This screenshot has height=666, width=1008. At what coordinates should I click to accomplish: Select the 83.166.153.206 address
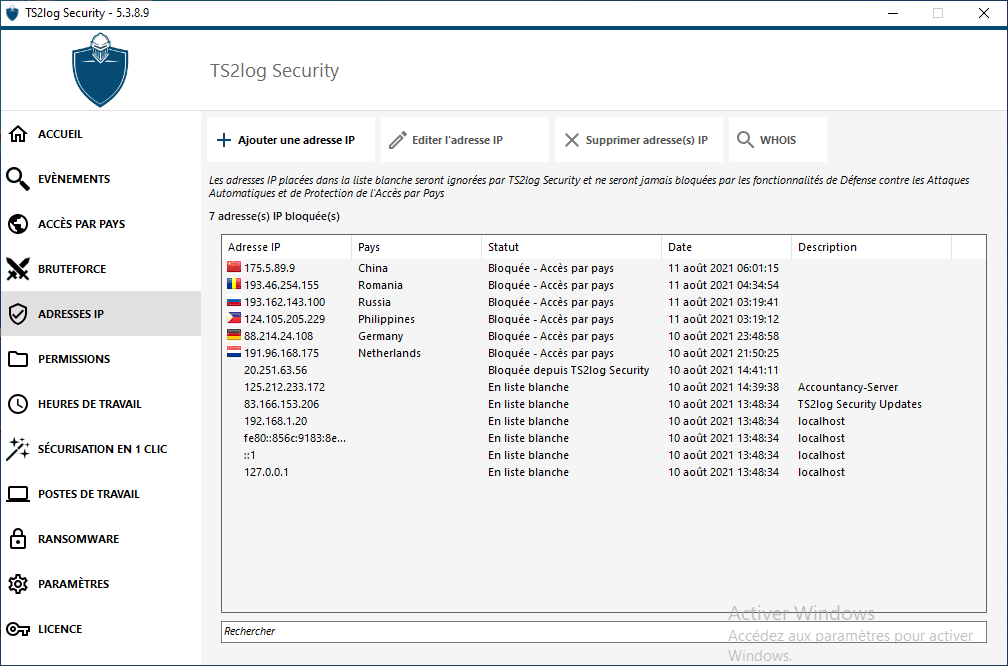coord(282,404)
